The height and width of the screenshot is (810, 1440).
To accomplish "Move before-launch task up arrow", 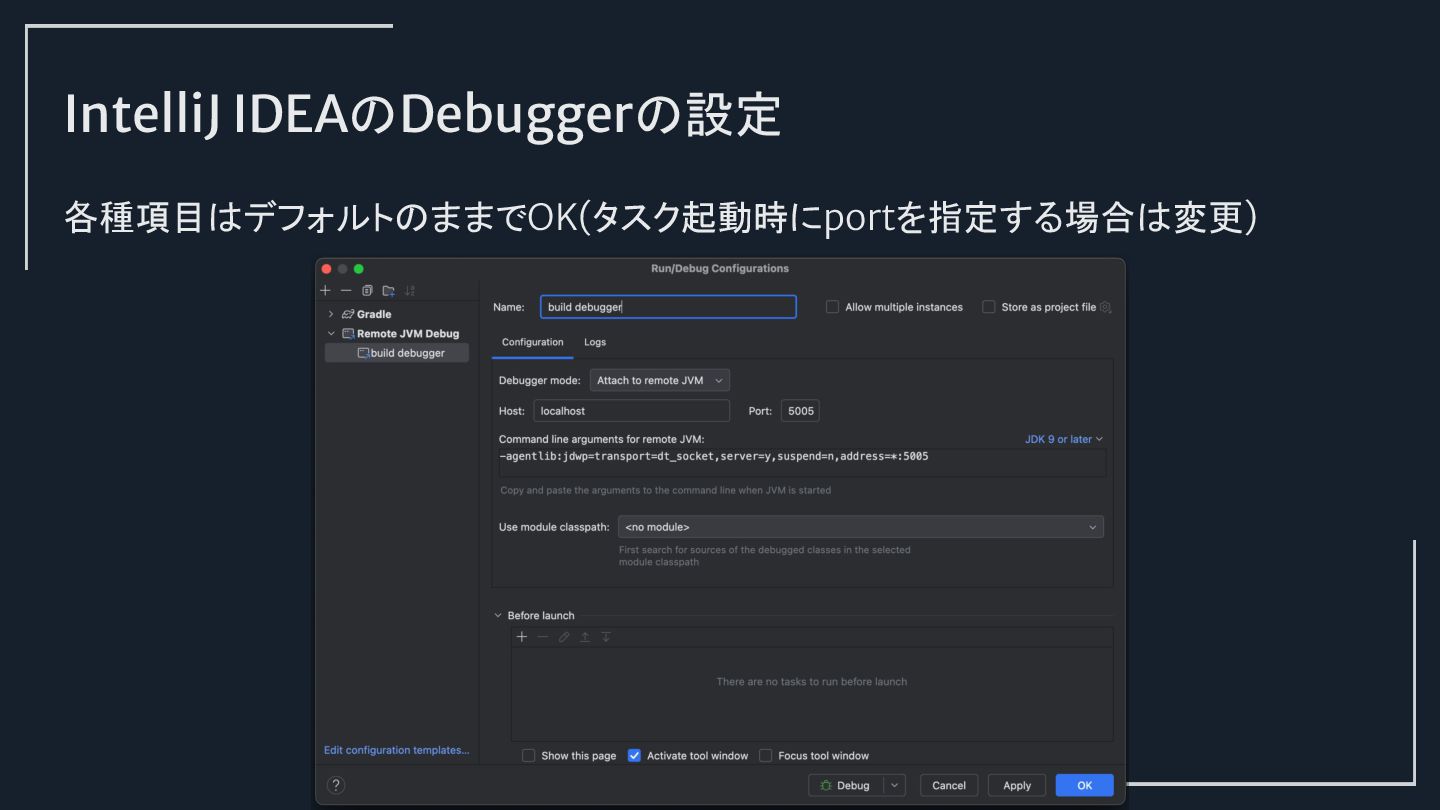I will (585, 637).
